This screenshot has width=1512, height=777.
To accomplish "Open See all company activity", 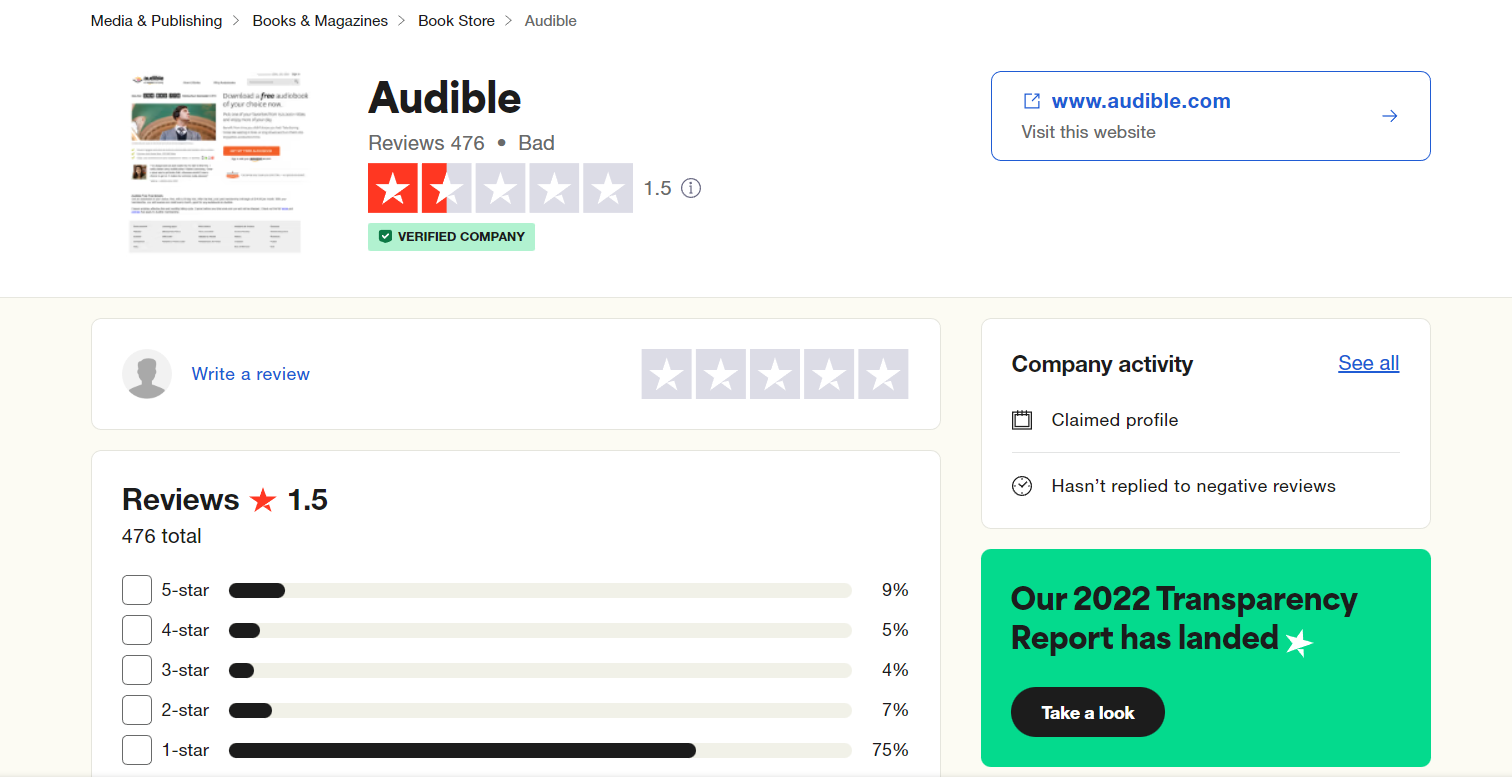I will [1368, 363].
